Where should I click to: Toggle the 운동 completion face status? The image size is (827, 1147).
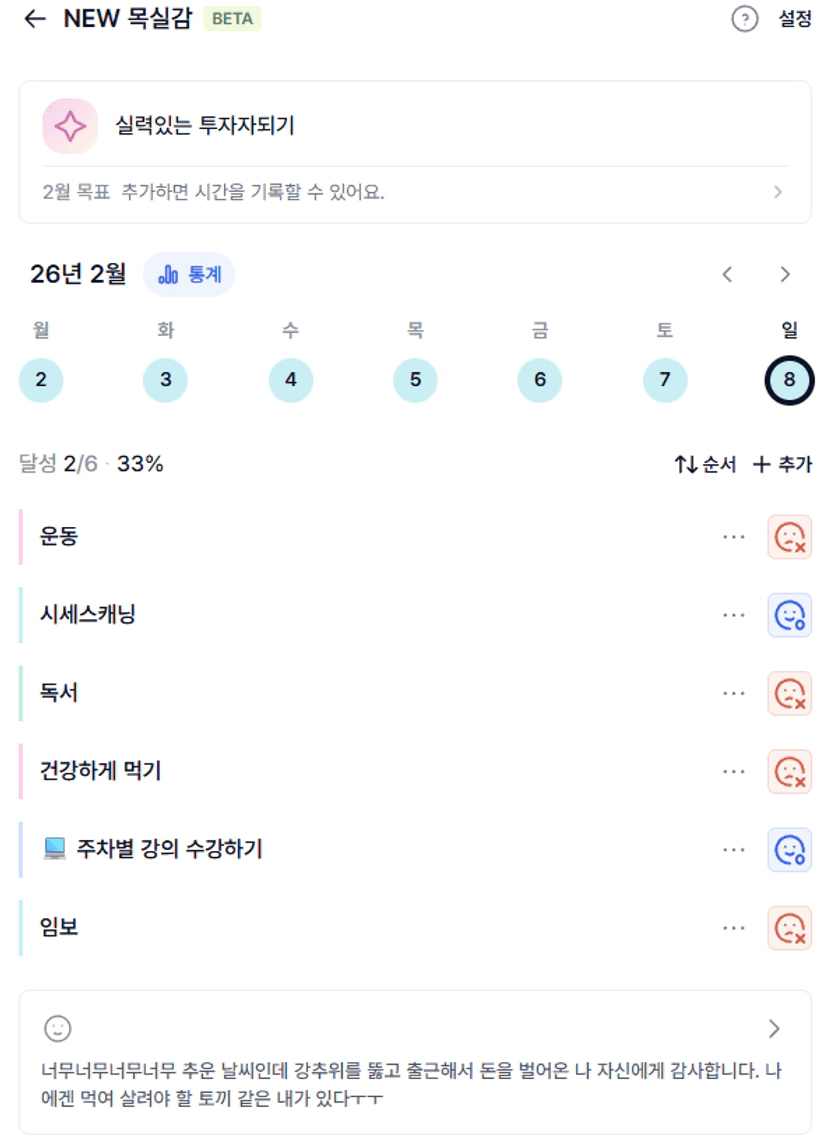[x=789, y=537]
